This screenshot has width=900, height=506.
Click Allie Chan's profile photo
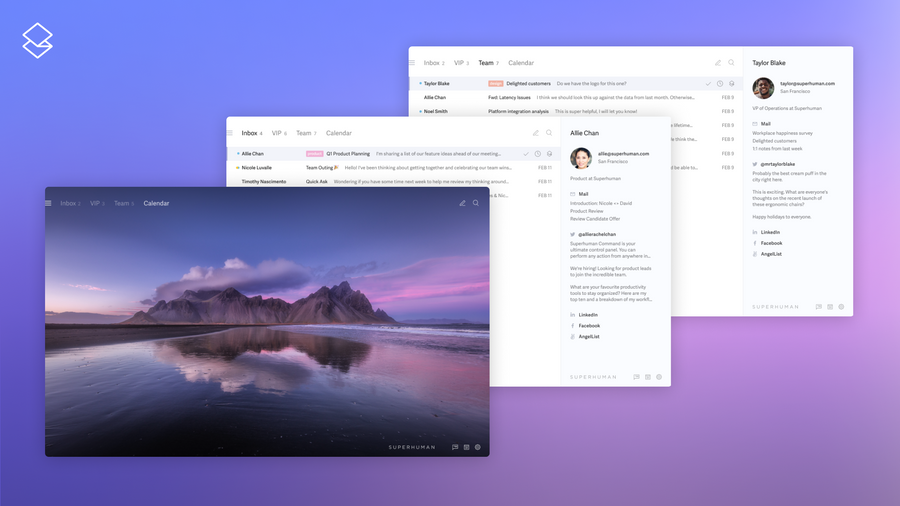coord(581,158)
